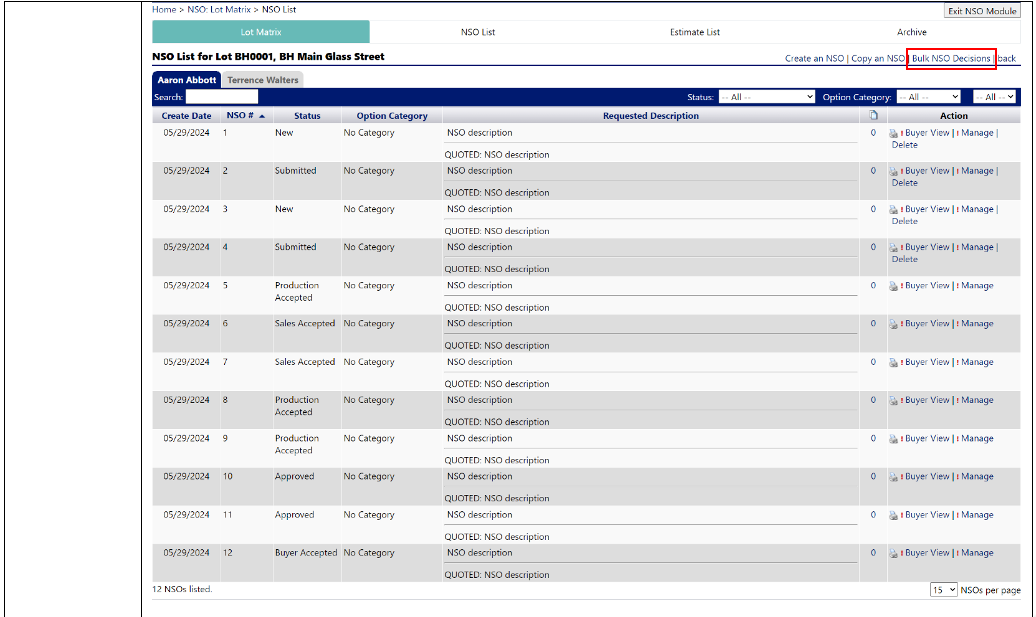Screen dimensions: 1036x617
Task: Click the print icon in NSO 12 row
Action: pyautogui.click(x=893, y=554)
